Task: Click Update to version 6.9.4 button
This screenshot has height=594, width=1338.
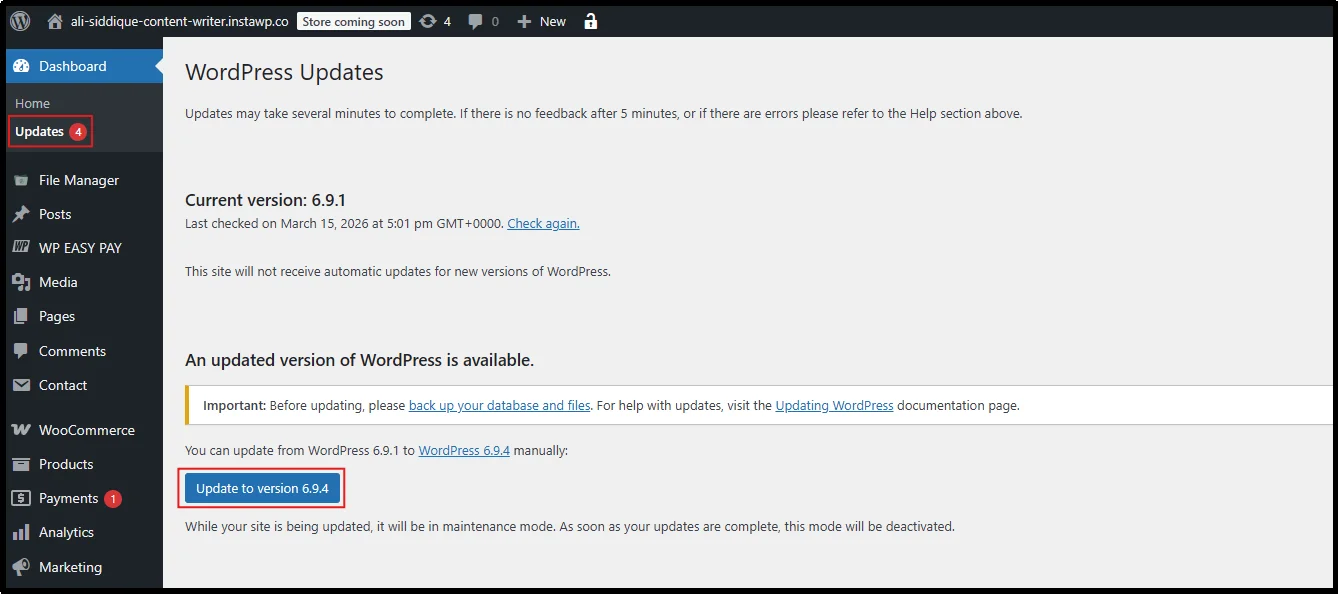Action: (262, 488)
